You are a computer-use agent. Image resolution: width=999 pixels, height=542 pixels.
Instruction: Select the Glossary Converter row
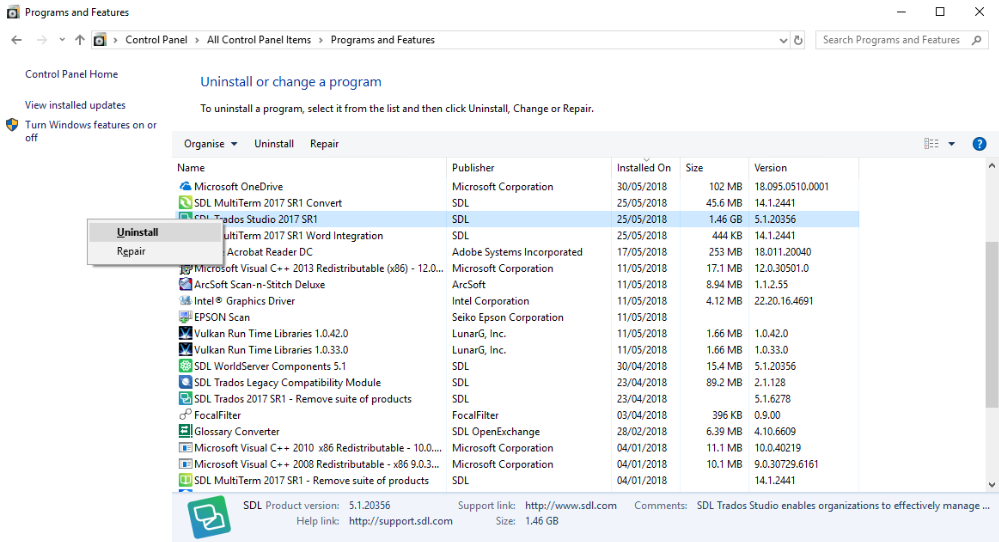pos(516,431)
